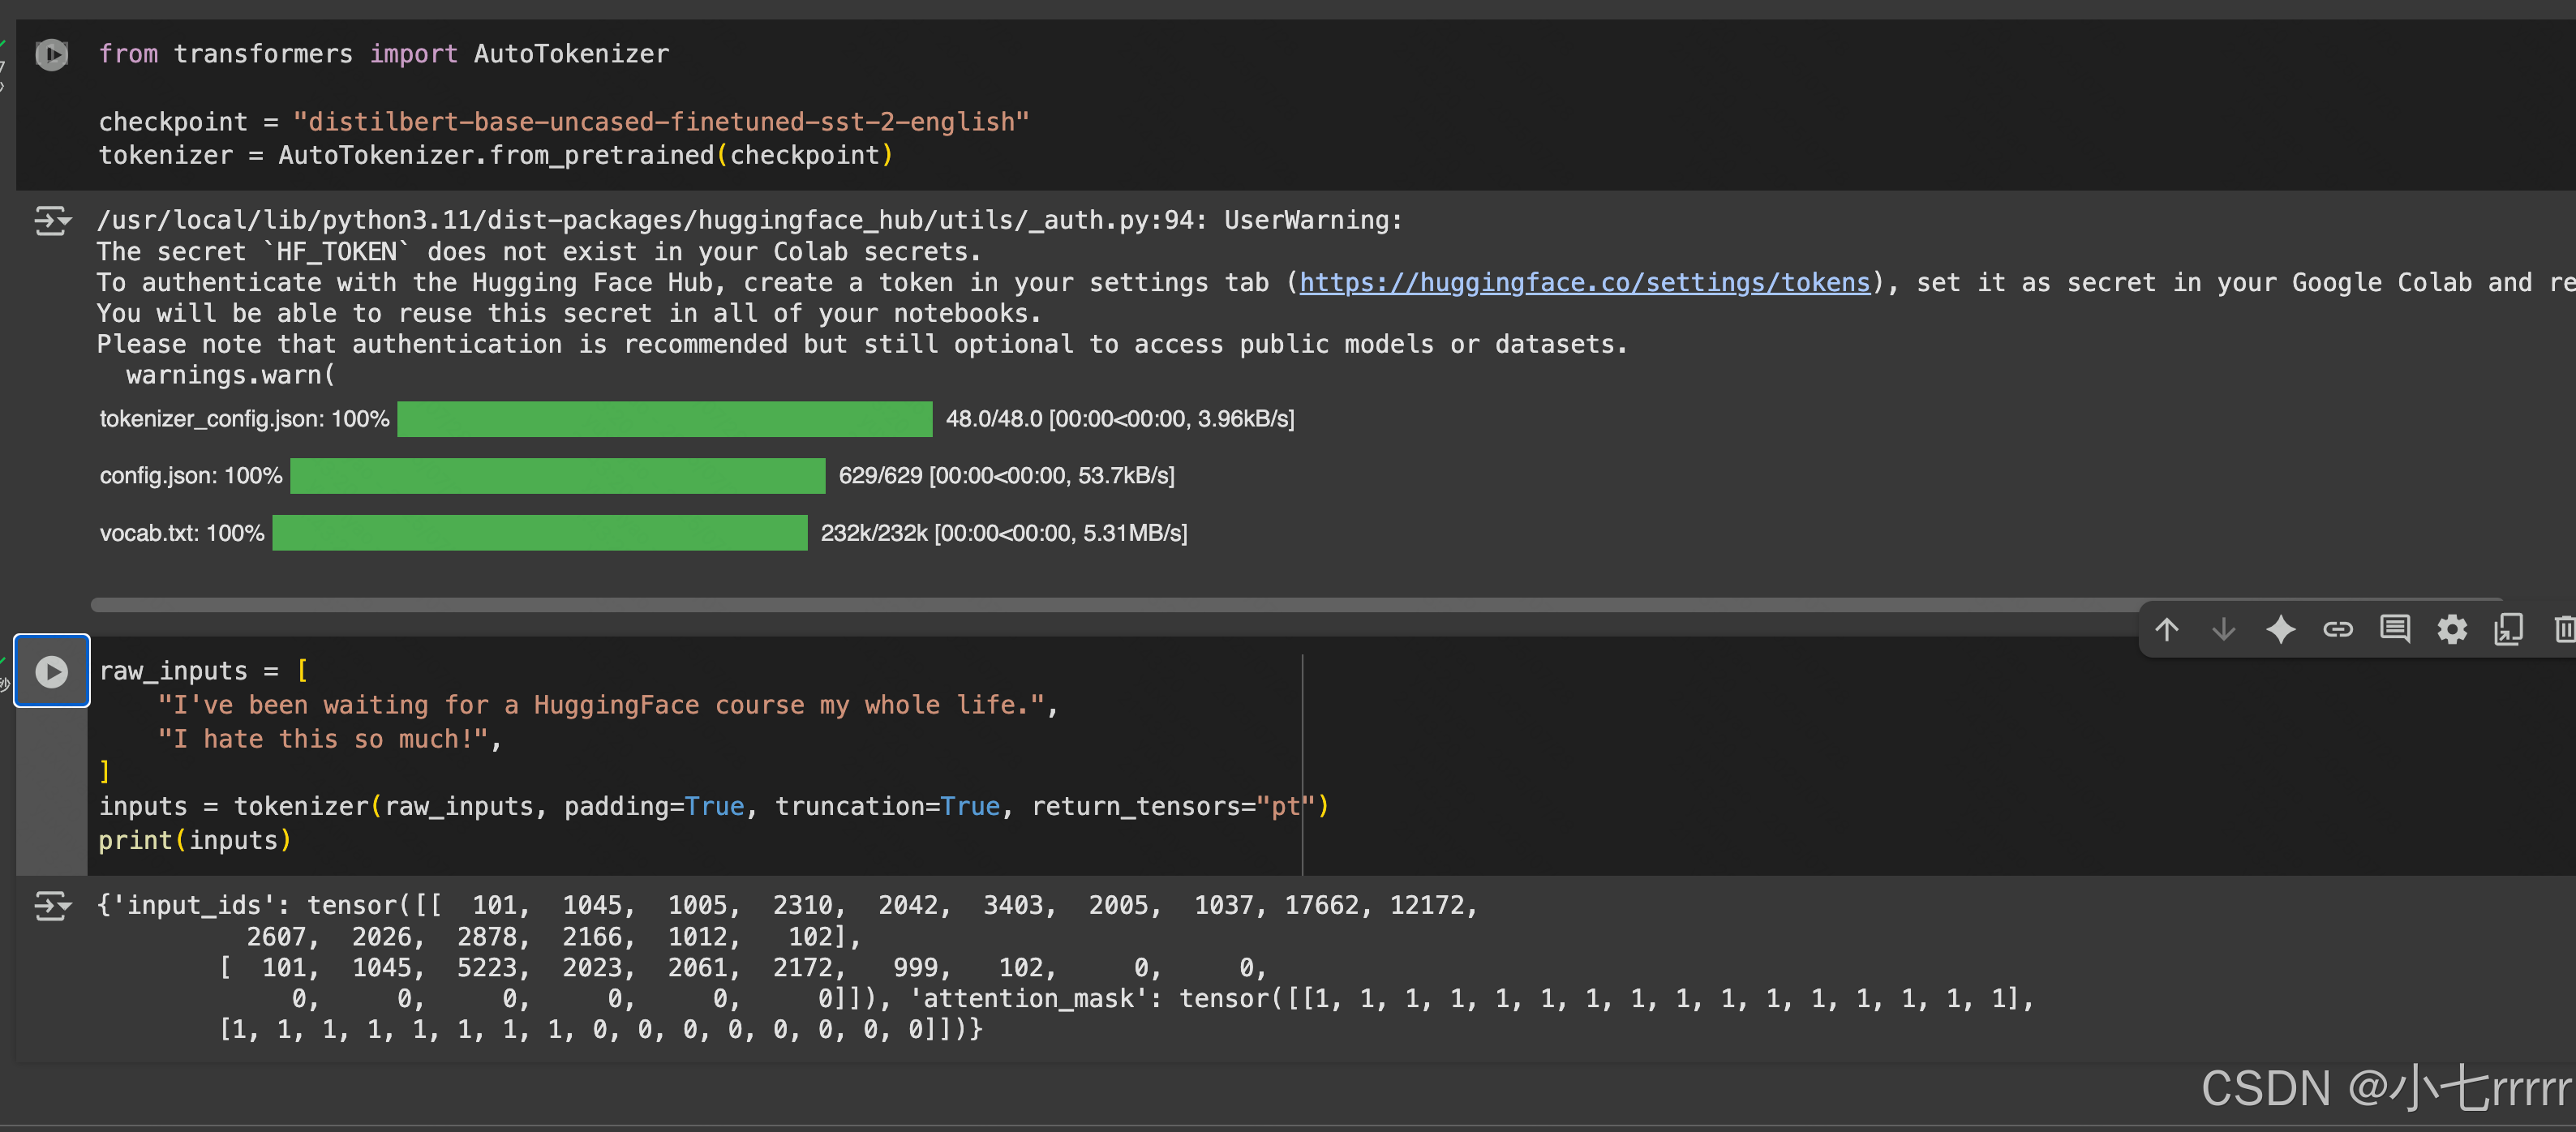Add a comment to the cell

2394,629
